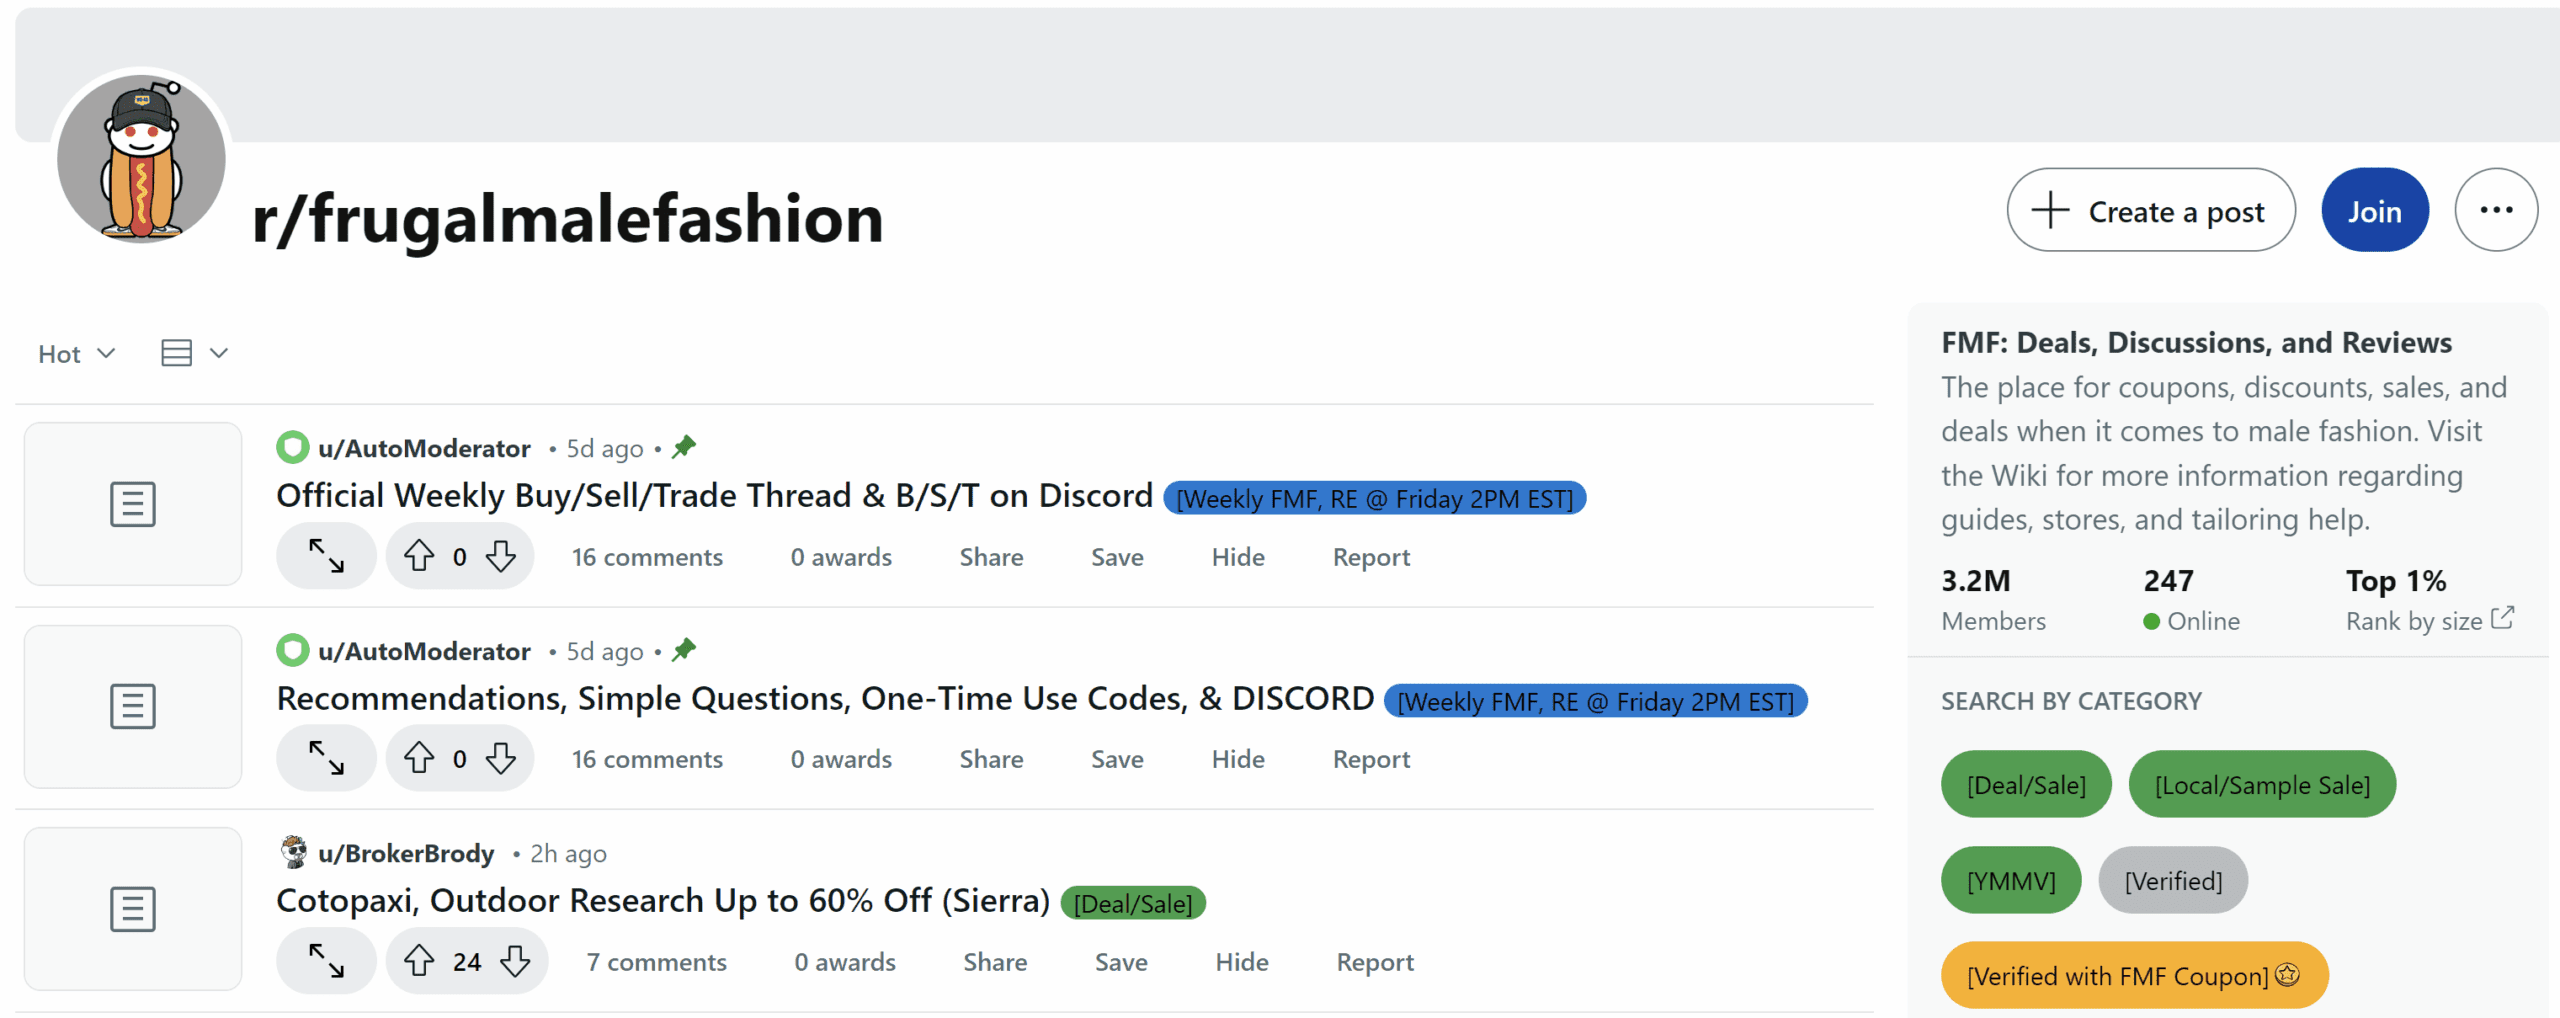The width and height of the screenshot is (2560, 1018).
Task: Select the [Verified] category filter
Action: (2172, 881)
